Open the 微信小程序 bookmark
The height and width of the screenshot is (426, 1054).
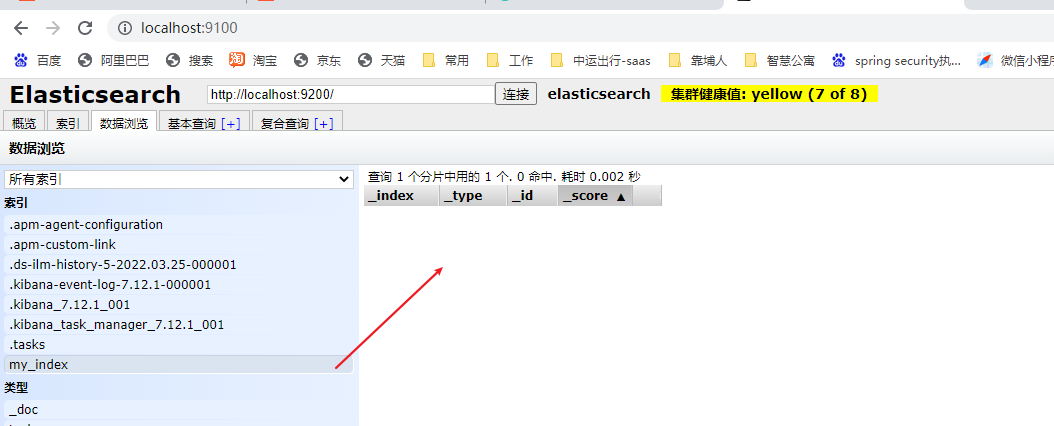pyautogui.click(x=1015, y=60)
